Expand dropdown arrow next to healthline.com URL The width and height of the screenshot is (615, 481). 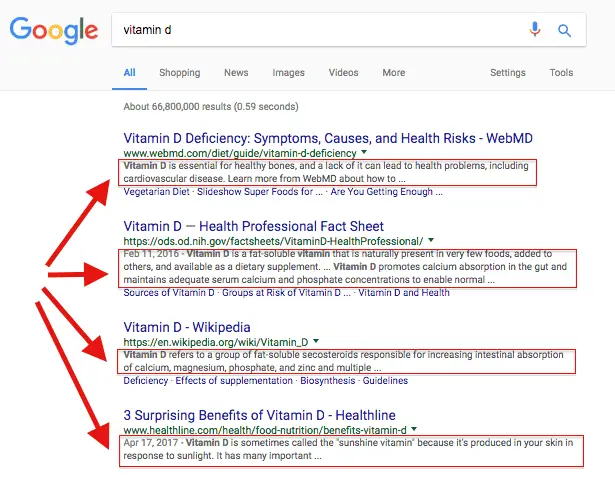tap(414, 429)
